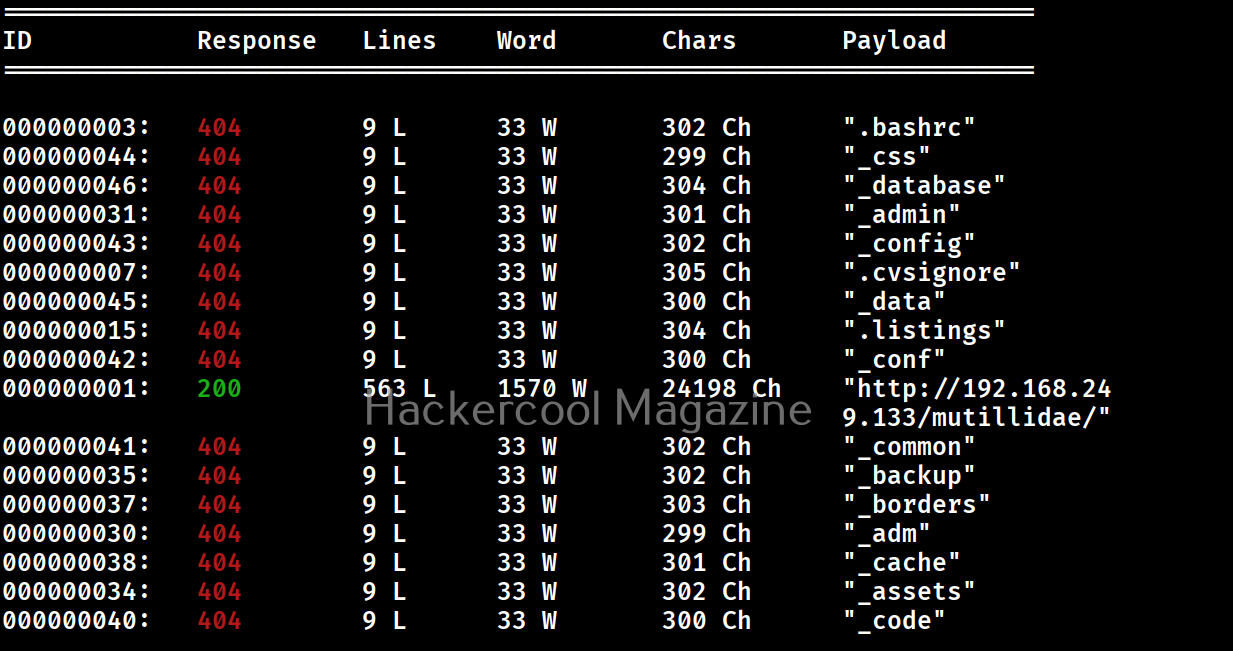Click the green 200 response code
The height and width of the screenshot is (651, 1233).
point(219,388)
